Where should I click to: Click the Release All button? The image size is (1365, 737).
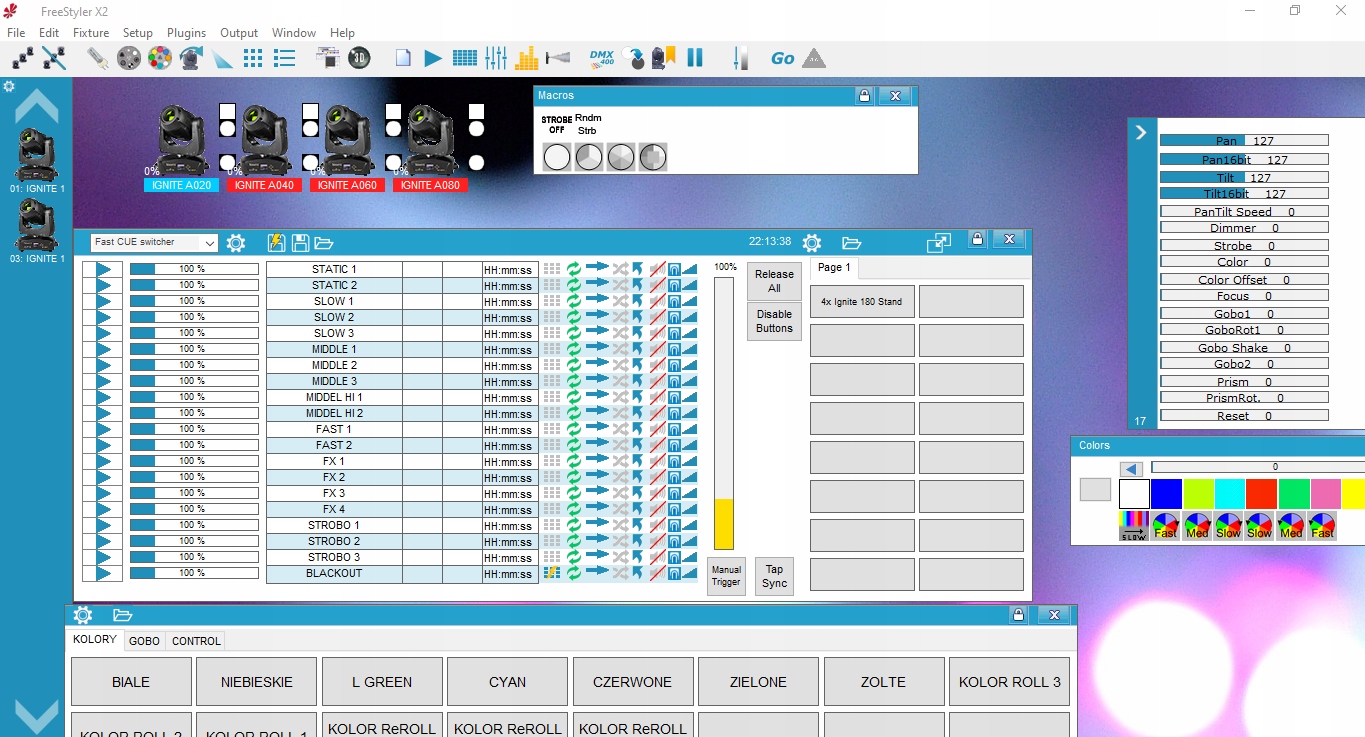tap(774, 281)
